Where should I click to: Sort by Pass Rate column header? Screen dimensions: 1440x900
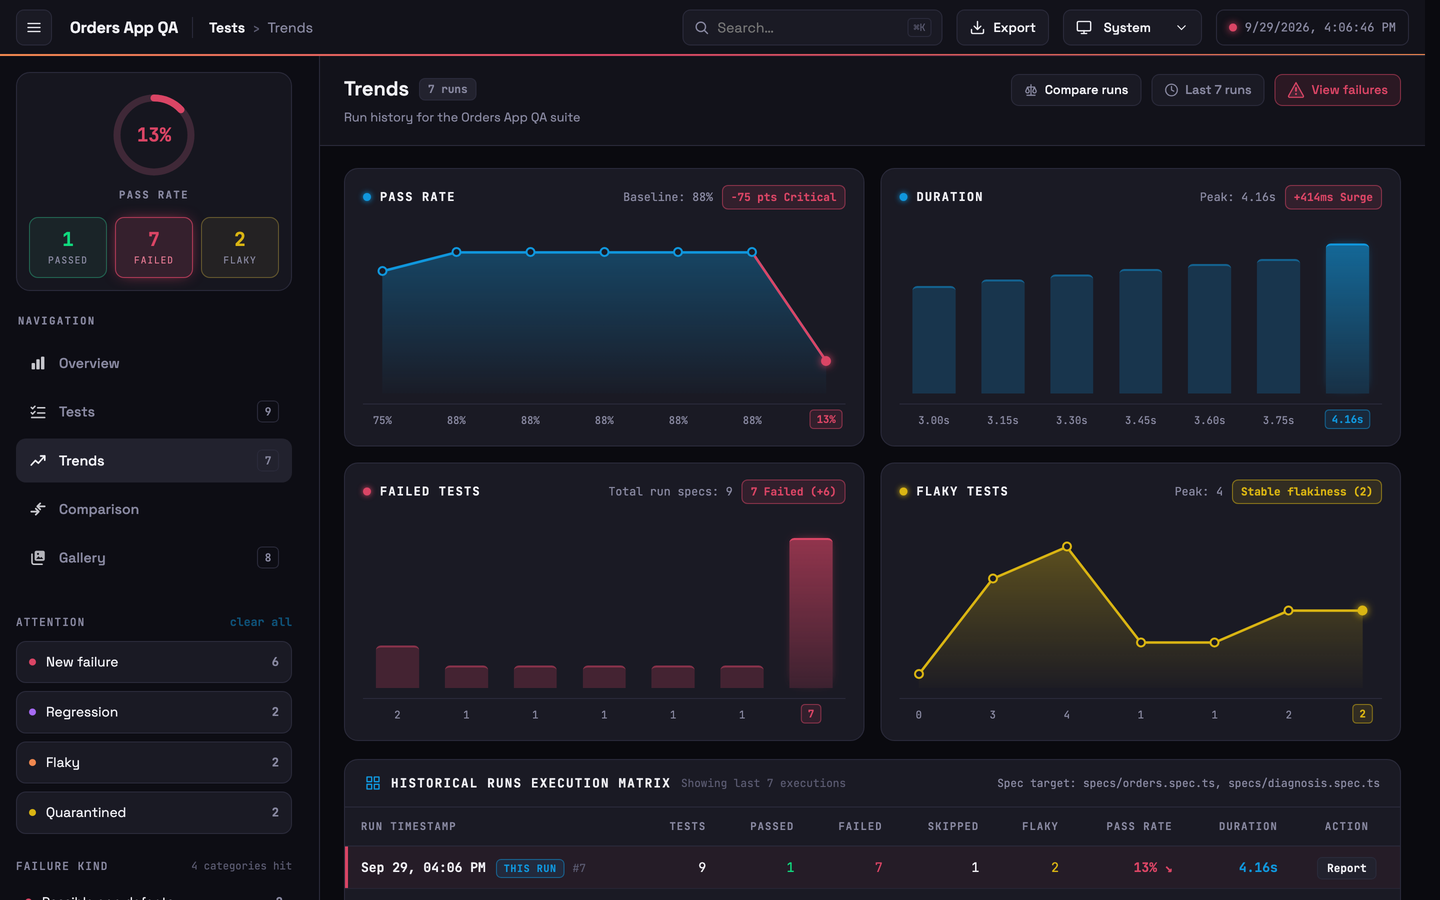[1139, 827]
